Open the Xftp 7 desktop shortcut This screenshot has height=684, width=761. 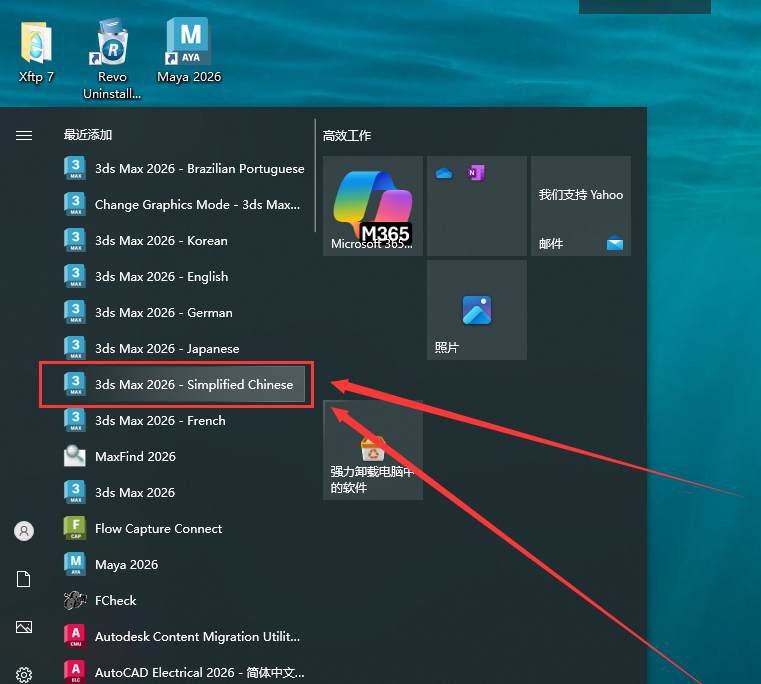point(36,51)
